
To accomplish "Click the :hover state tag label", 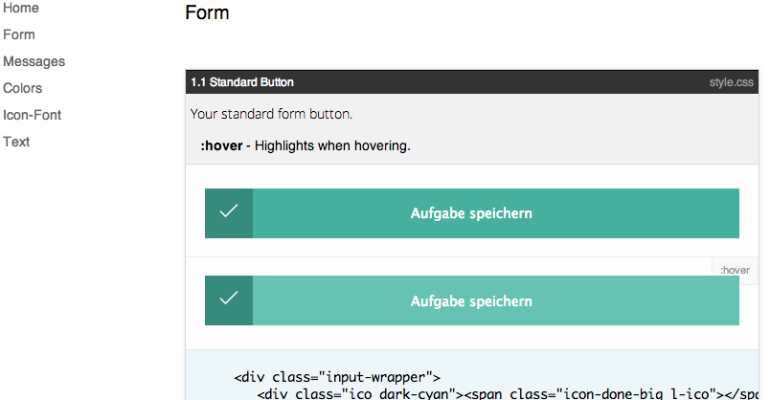I will 735,270.
